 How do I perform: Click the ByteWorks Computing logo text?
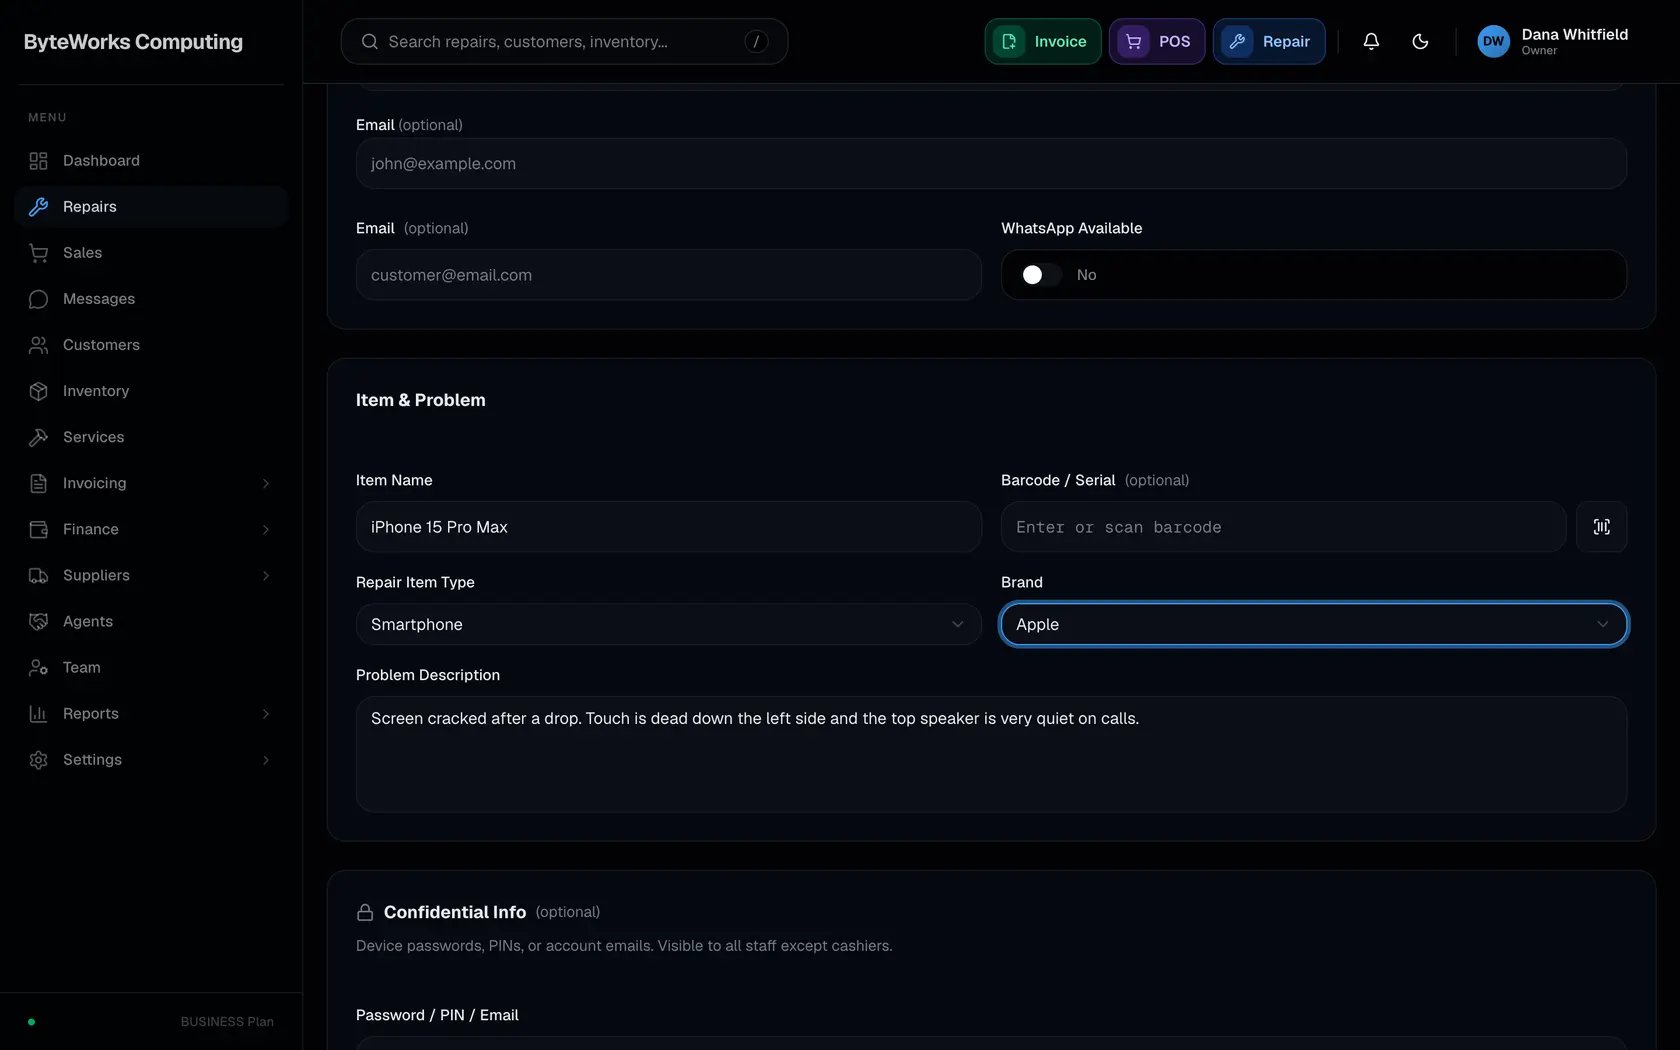(133, 42)
